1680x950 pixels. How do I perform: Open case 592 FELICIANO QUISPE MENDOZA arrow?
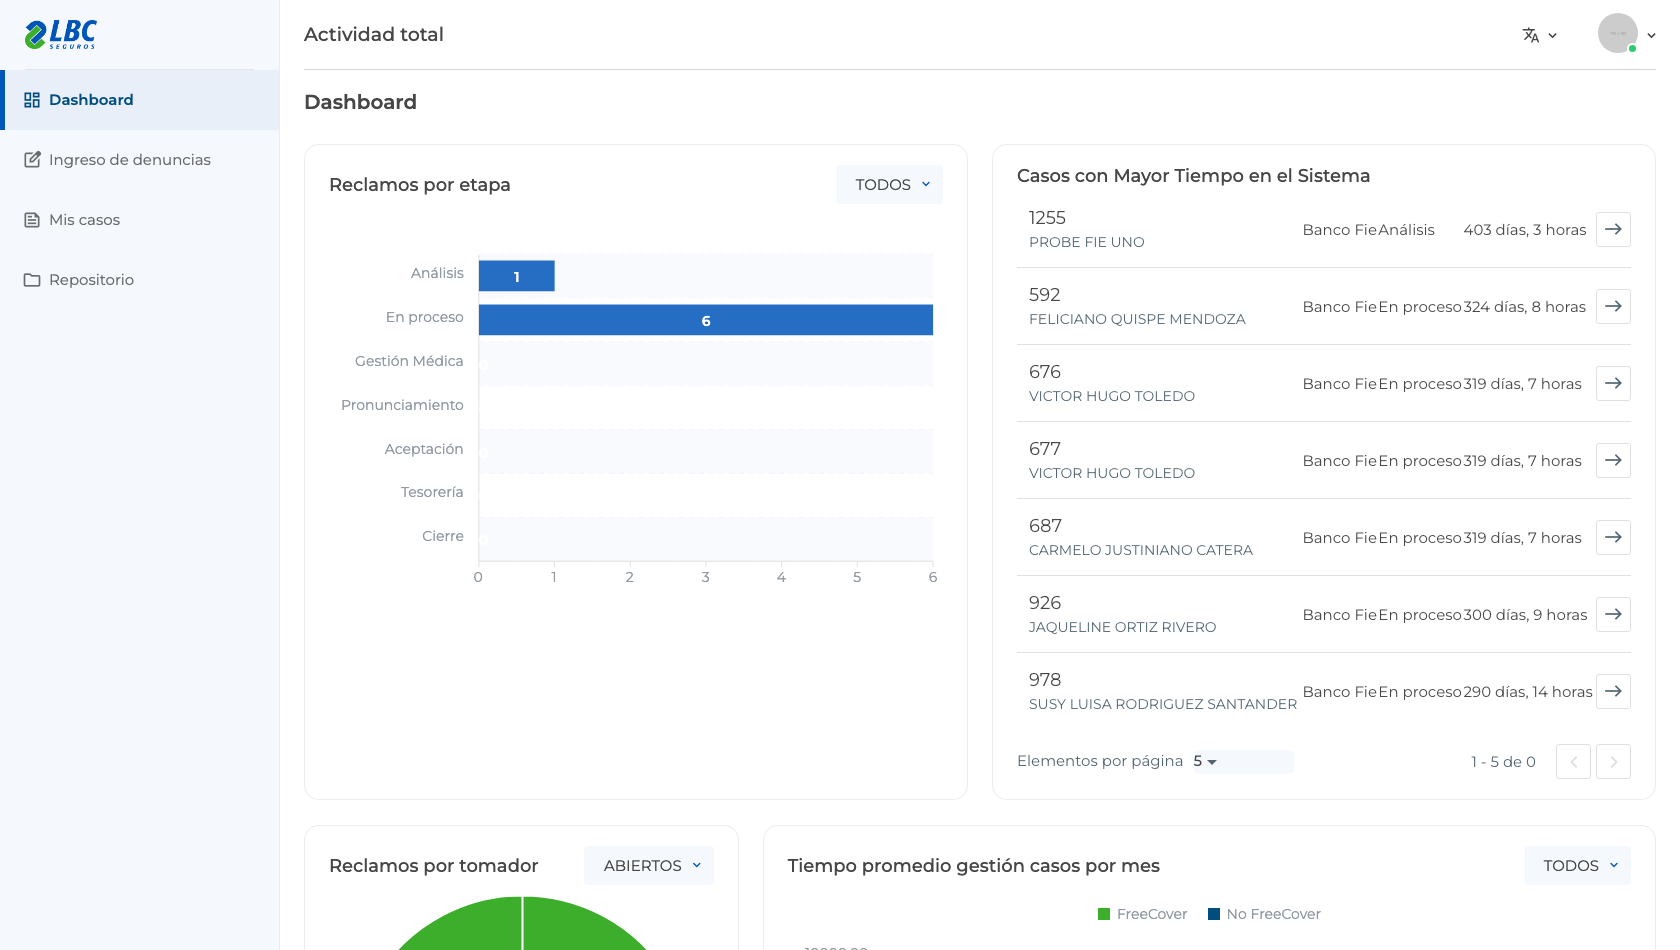1613,307
